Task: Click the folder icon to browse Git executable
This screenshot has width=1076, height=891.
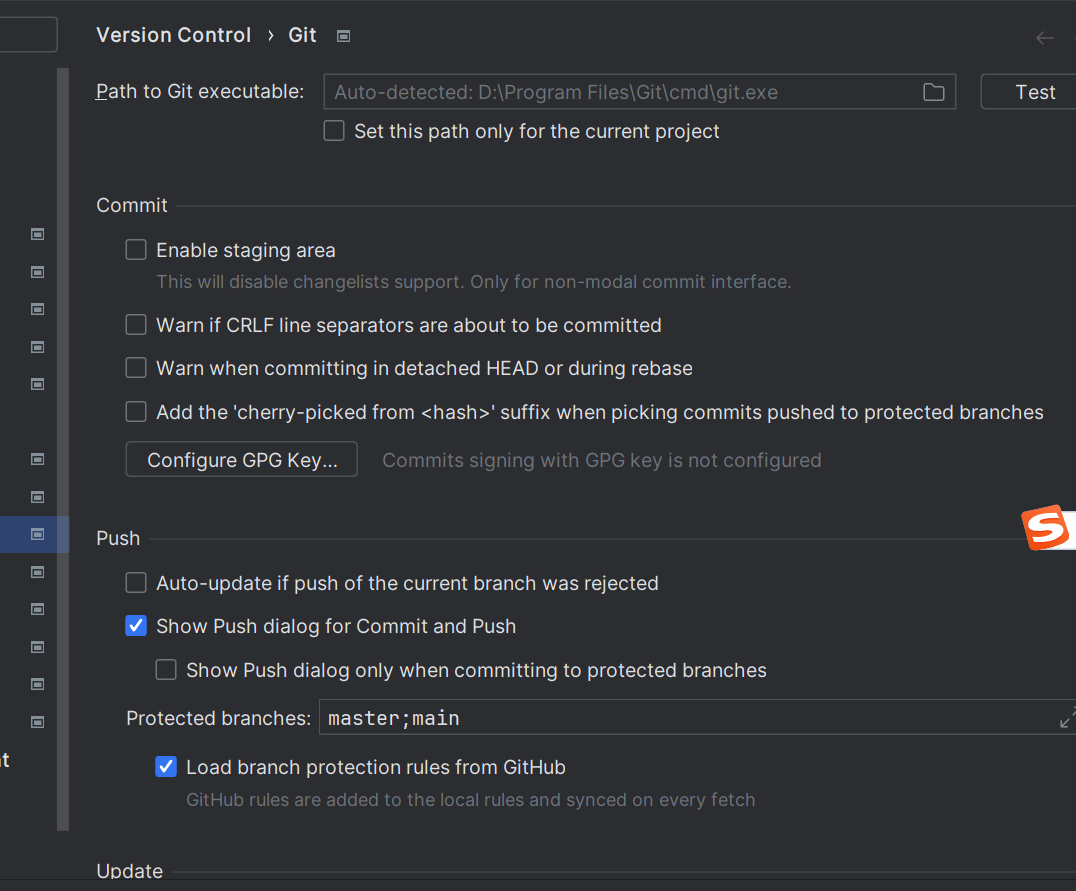Action: (x=933, y=92)
